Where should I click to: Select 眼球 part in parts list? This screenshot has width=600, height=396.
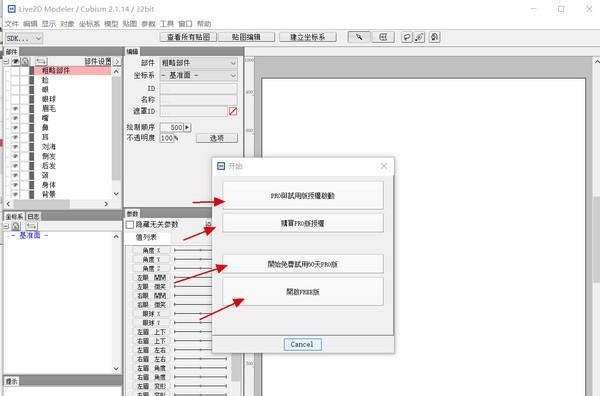[x=49, y=99]
